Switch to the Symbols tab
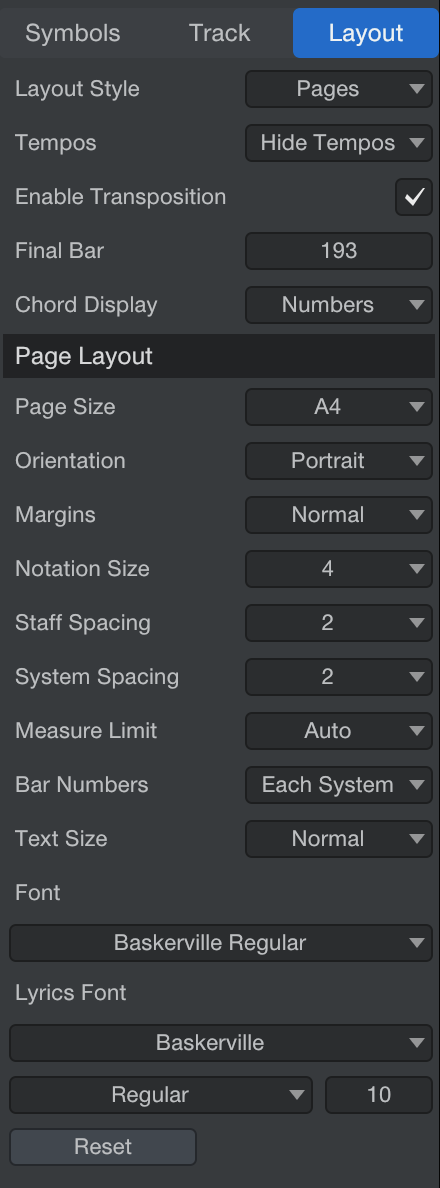Image resolution: width=440 pixels, height=1188 pixels. pos(73,33)
